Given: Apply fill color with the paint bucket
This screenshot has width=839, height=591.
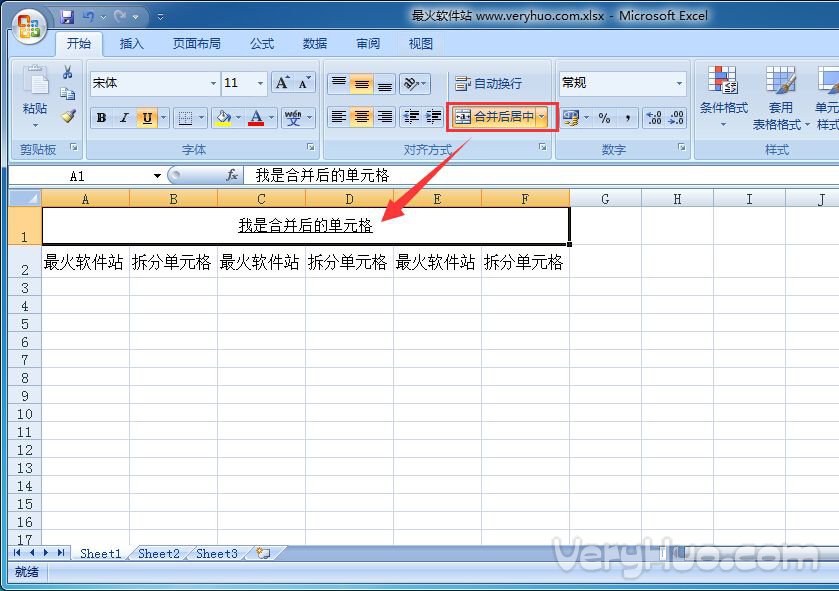Looking at the screenshot, I should pyautogui.click(x=223, y=118).
